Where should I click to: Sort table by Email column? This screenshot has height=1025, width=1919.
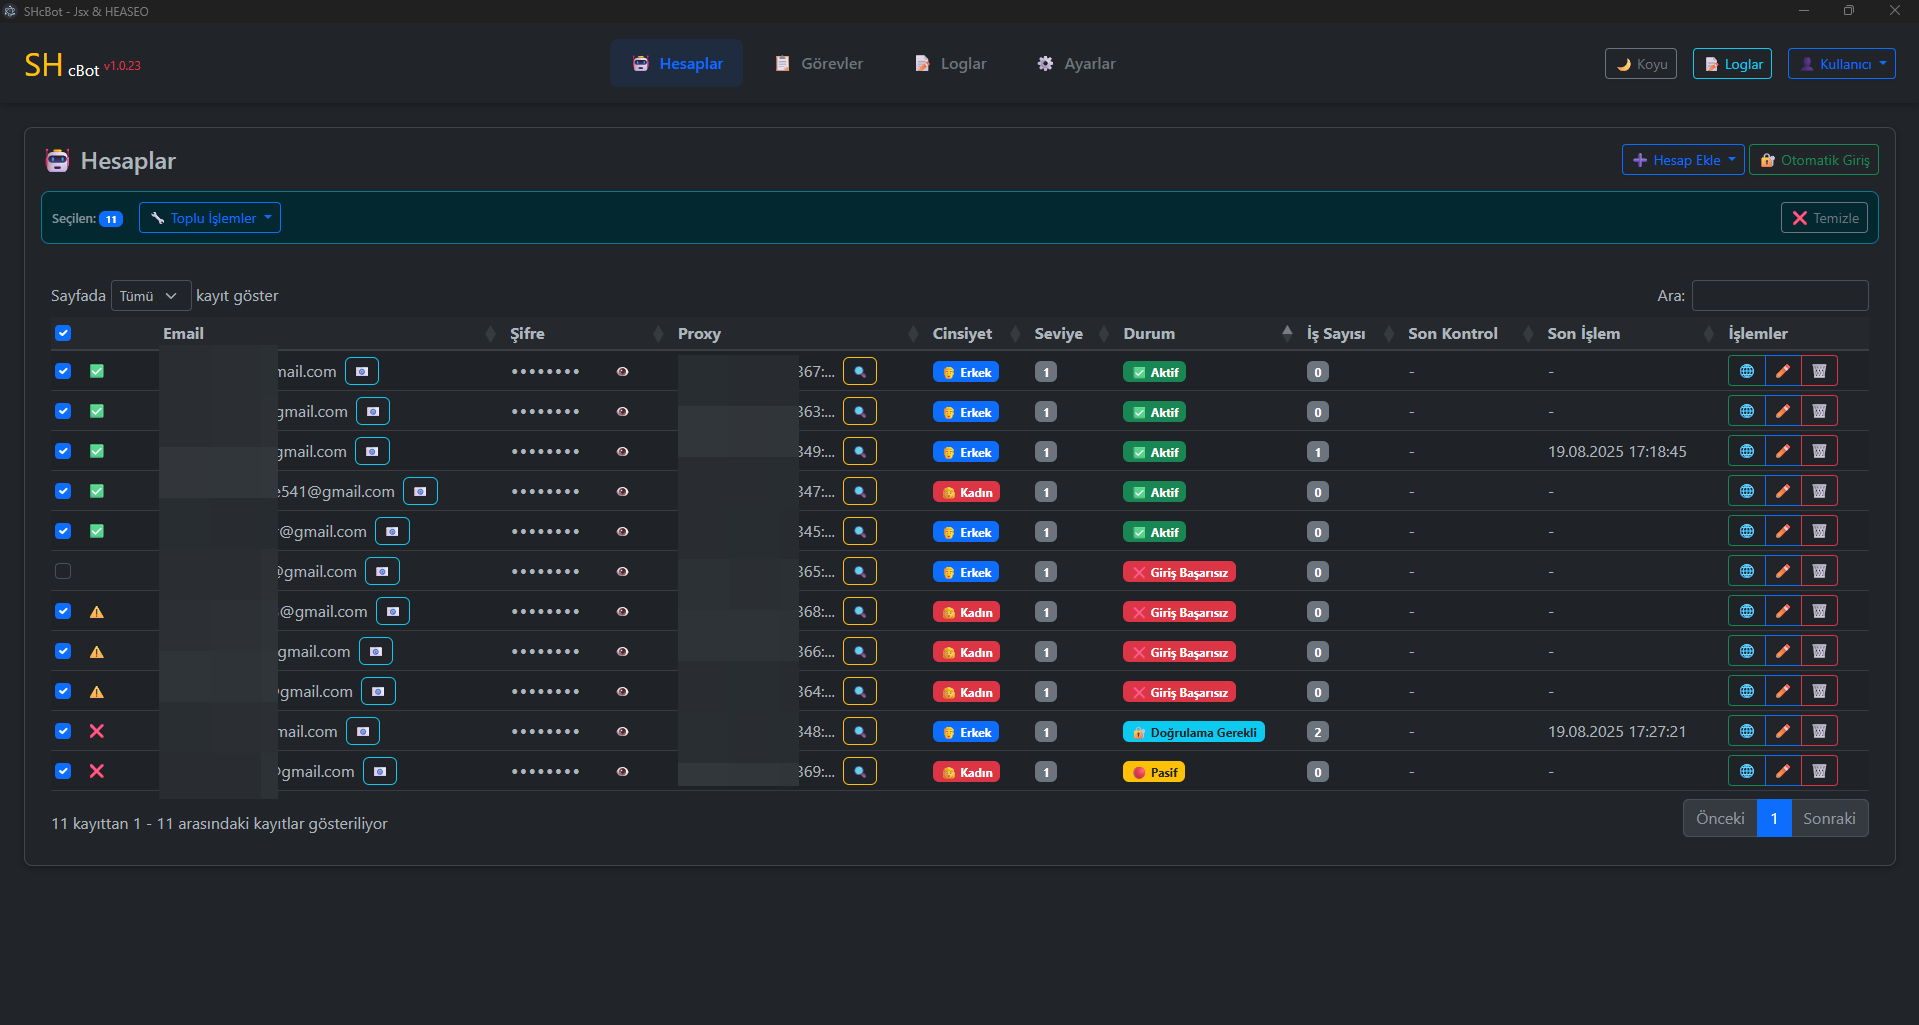pos(329,334)
